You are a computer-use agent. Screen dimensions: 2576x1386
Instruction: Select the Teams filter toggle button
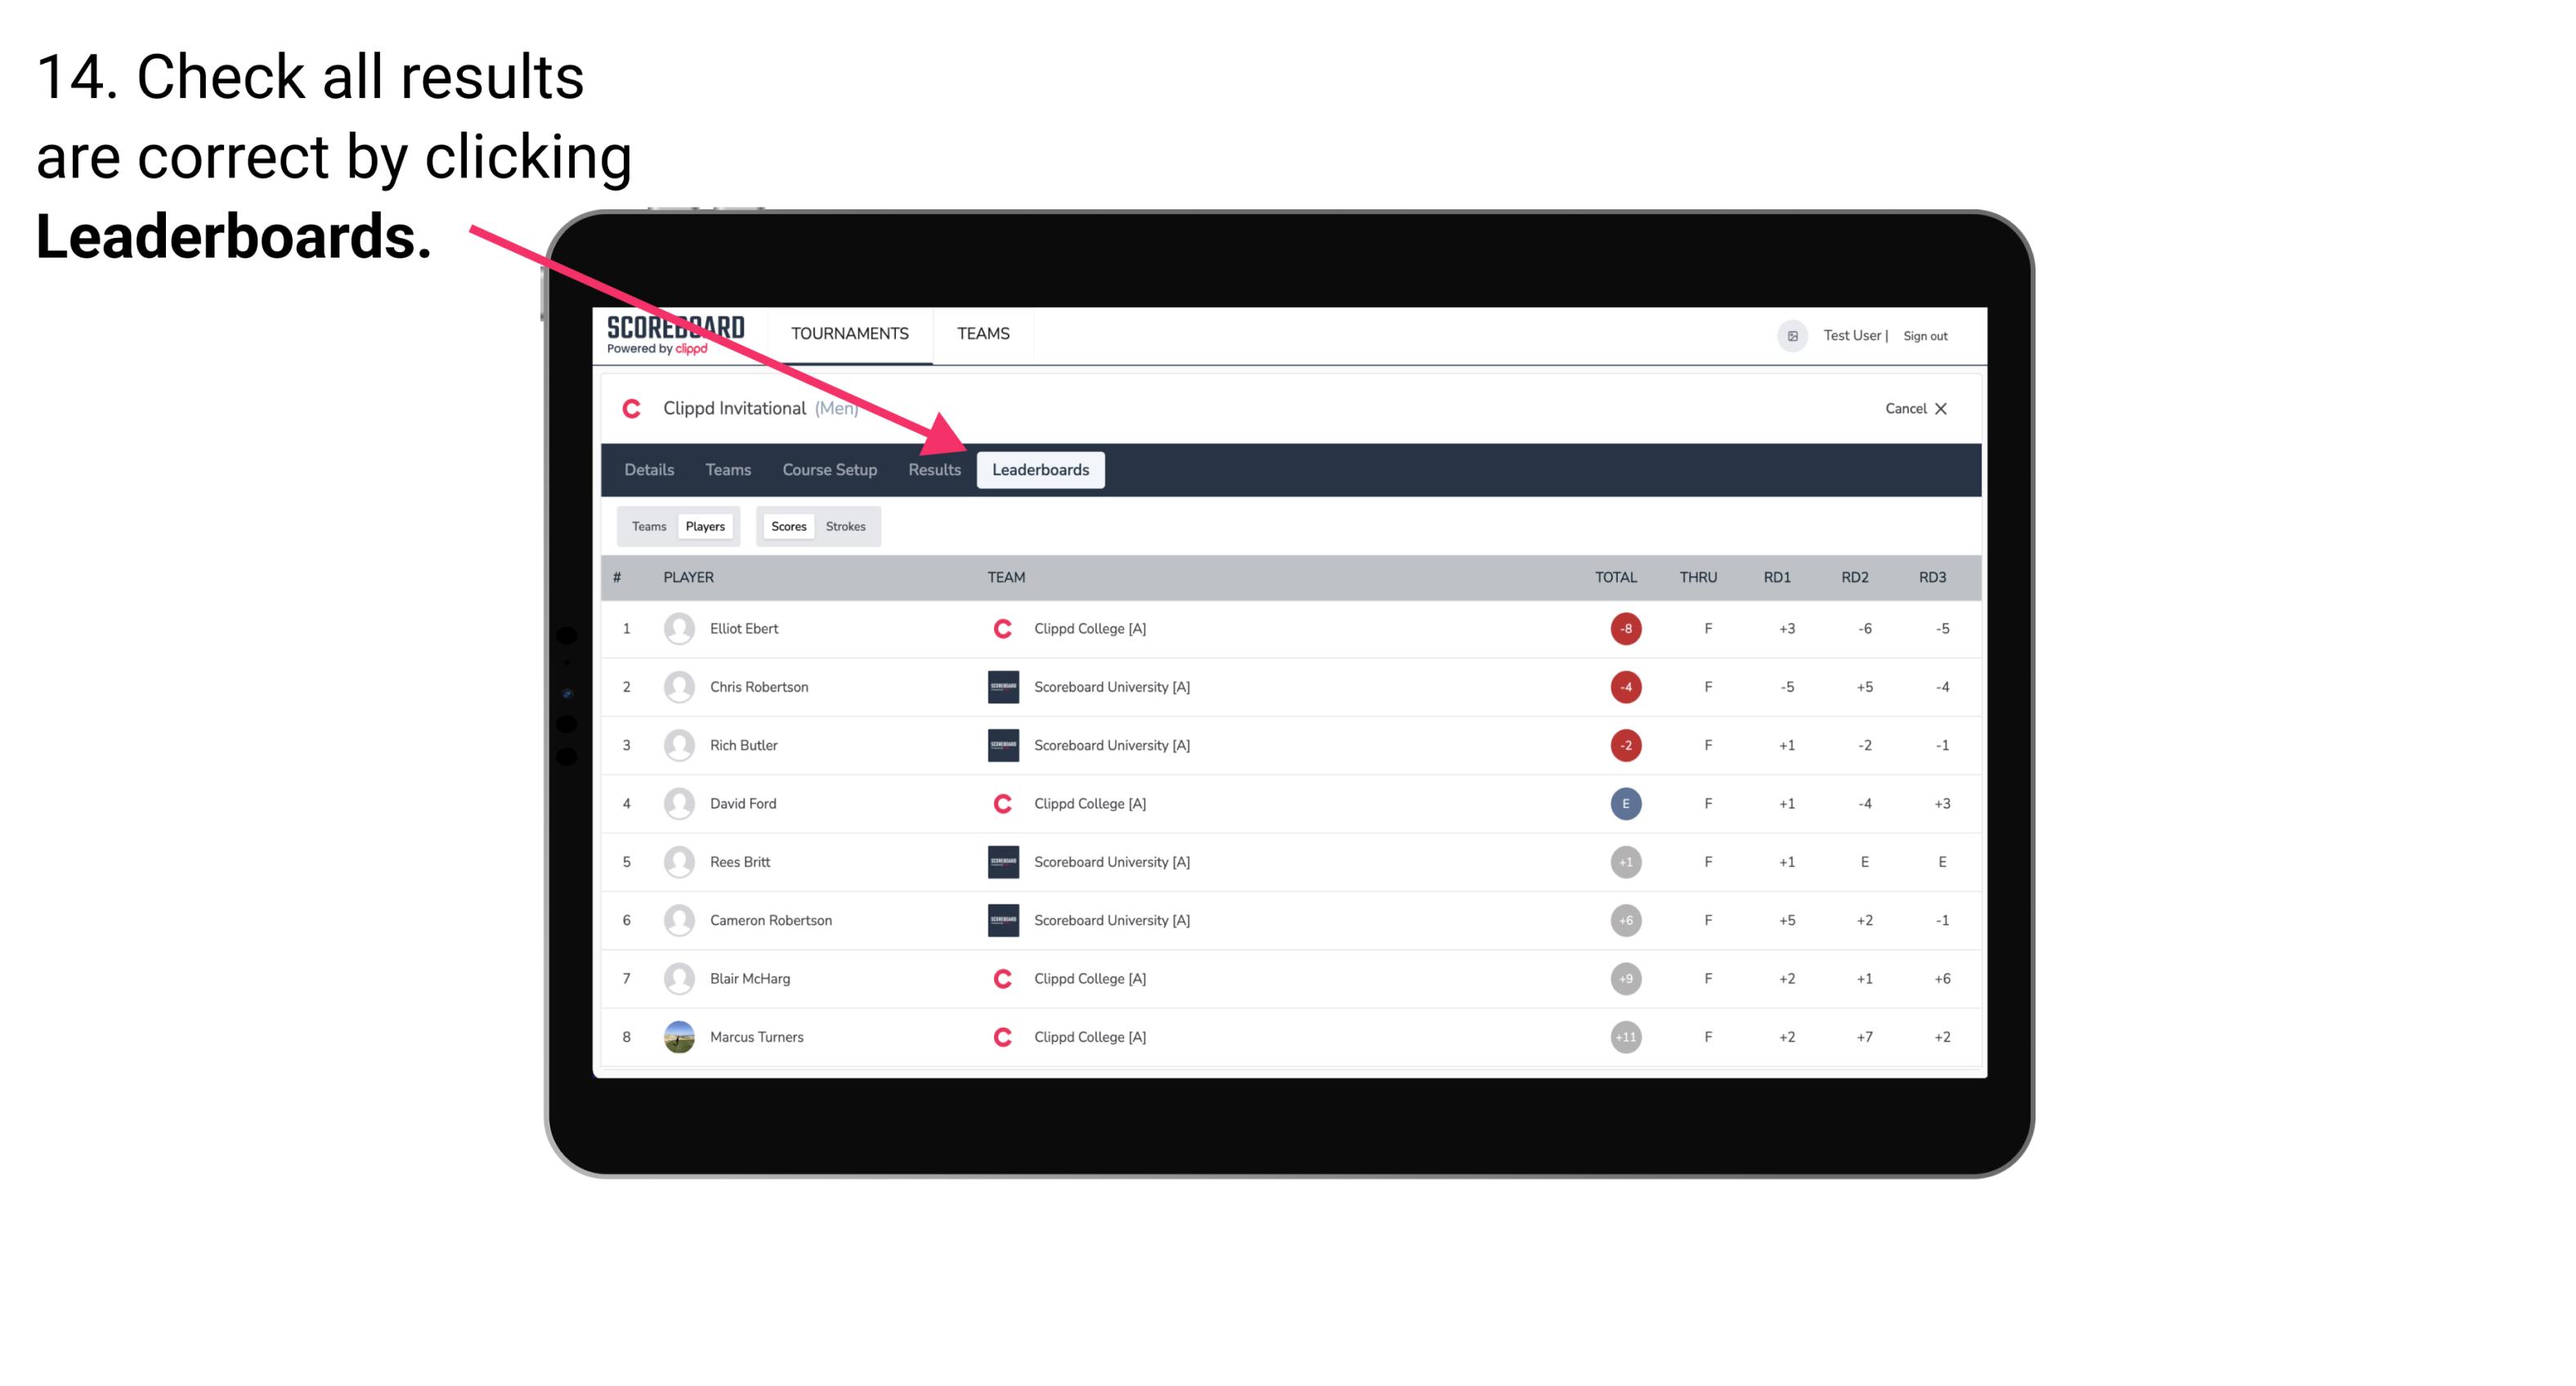[648, 526]
